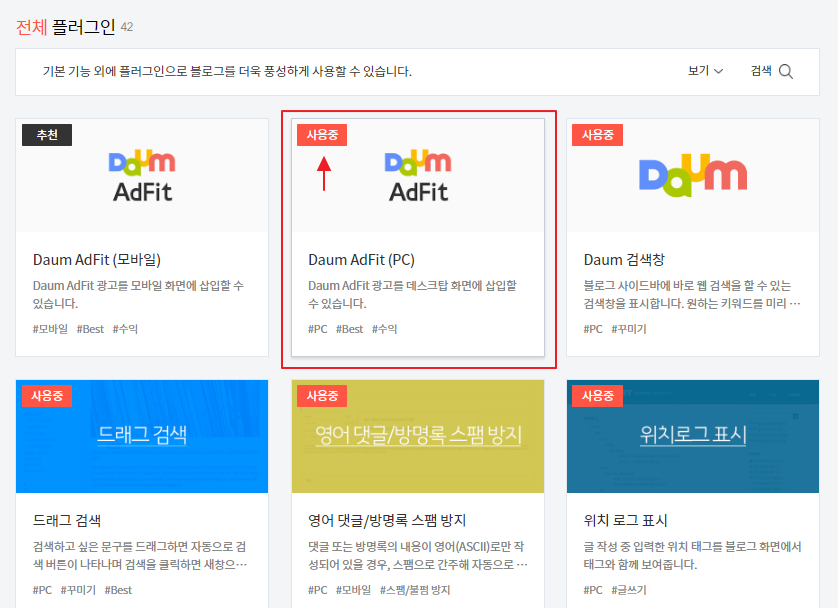Select the 드래그 검색 card title
This screenshot has width=838, height=608.
tap(67, 520)
